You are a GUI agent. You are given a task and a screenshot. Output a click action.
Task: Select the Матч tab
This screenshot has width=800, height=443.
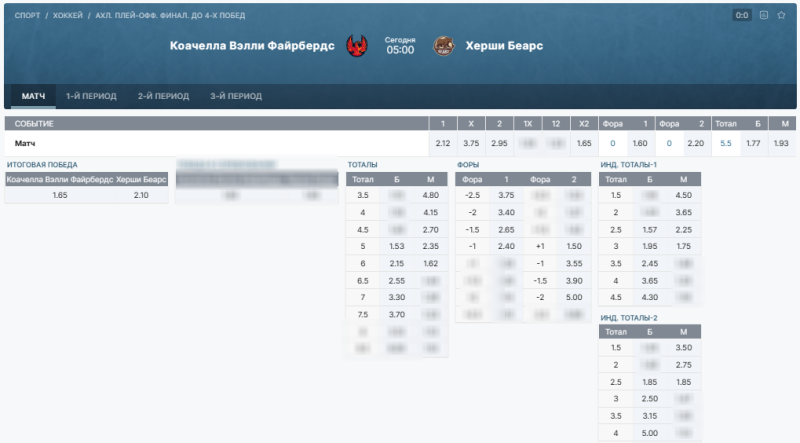pyautogui.click(x=34, y=96)
